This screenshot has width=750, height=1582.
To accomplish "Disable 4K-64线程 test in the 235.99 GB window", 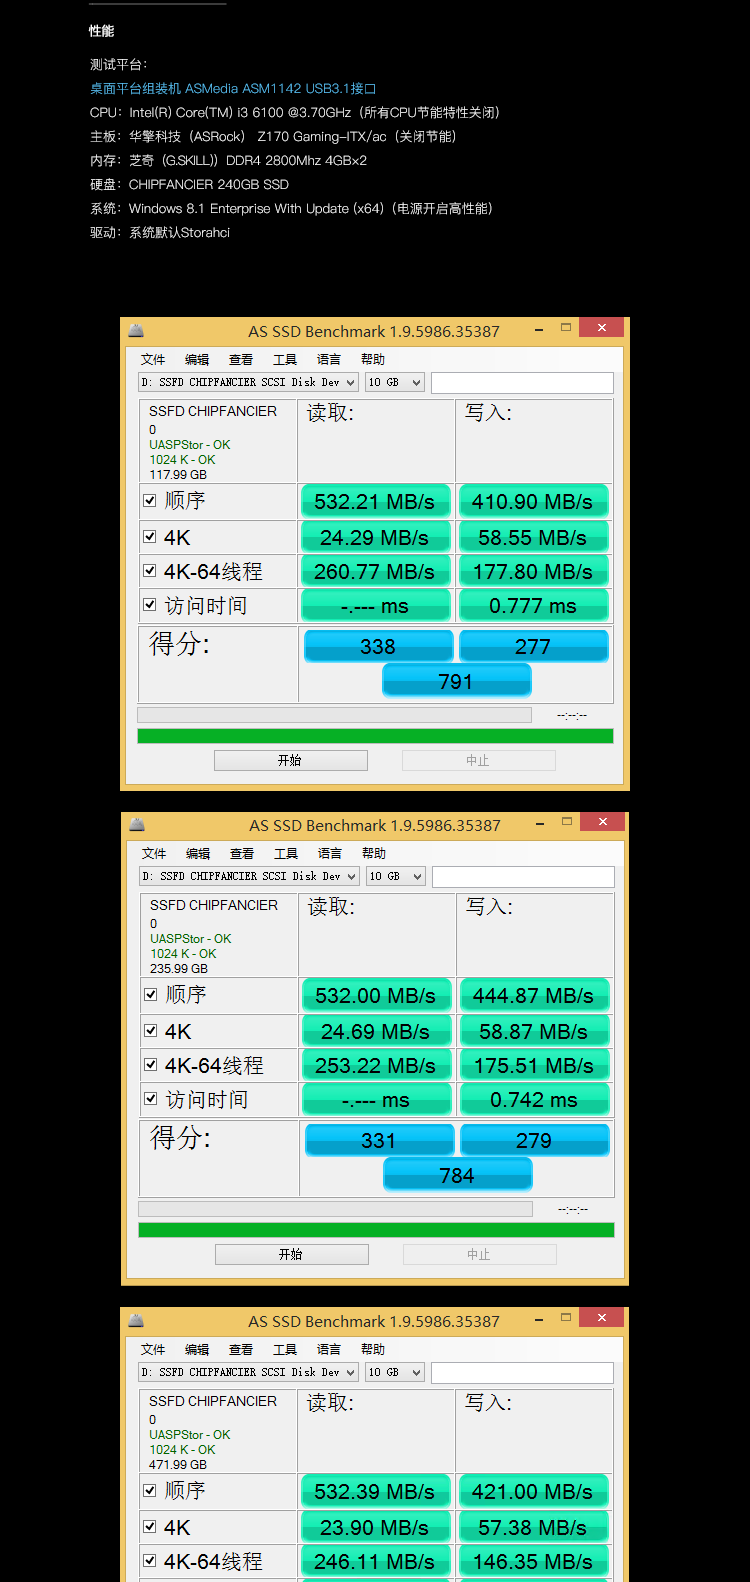I will click(x=151, y=1065).
